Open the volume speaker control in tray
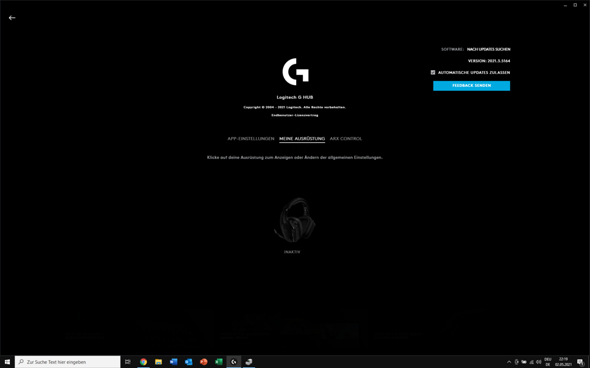590x368 pixels. click(x=538, y=362)
